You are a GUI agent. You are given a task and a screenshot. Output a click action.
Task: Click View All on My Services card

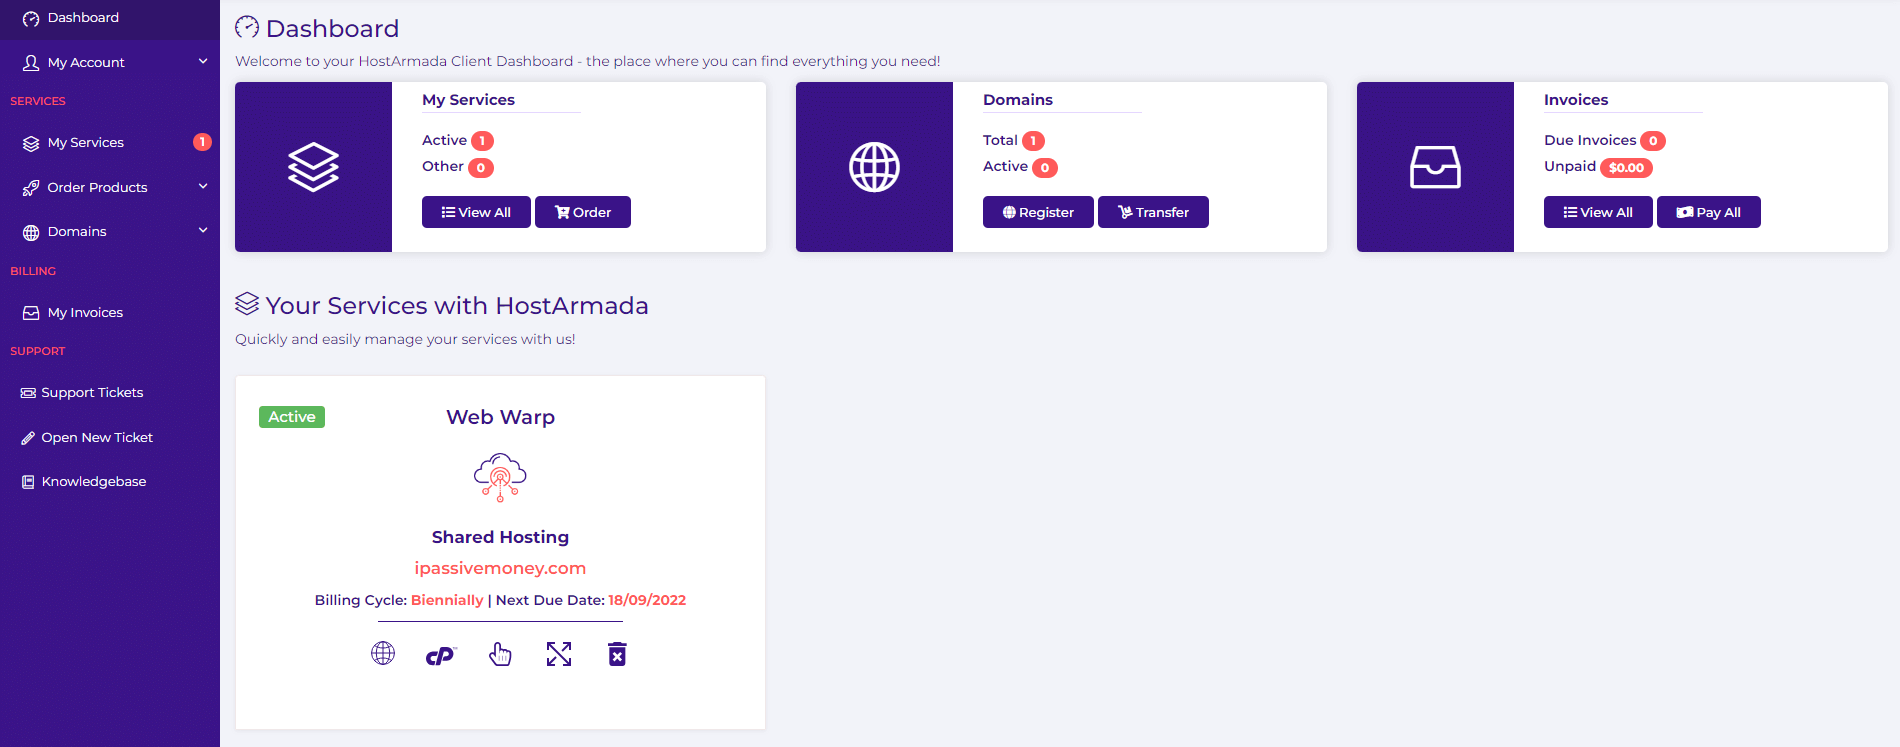click(x=476, y=212)
